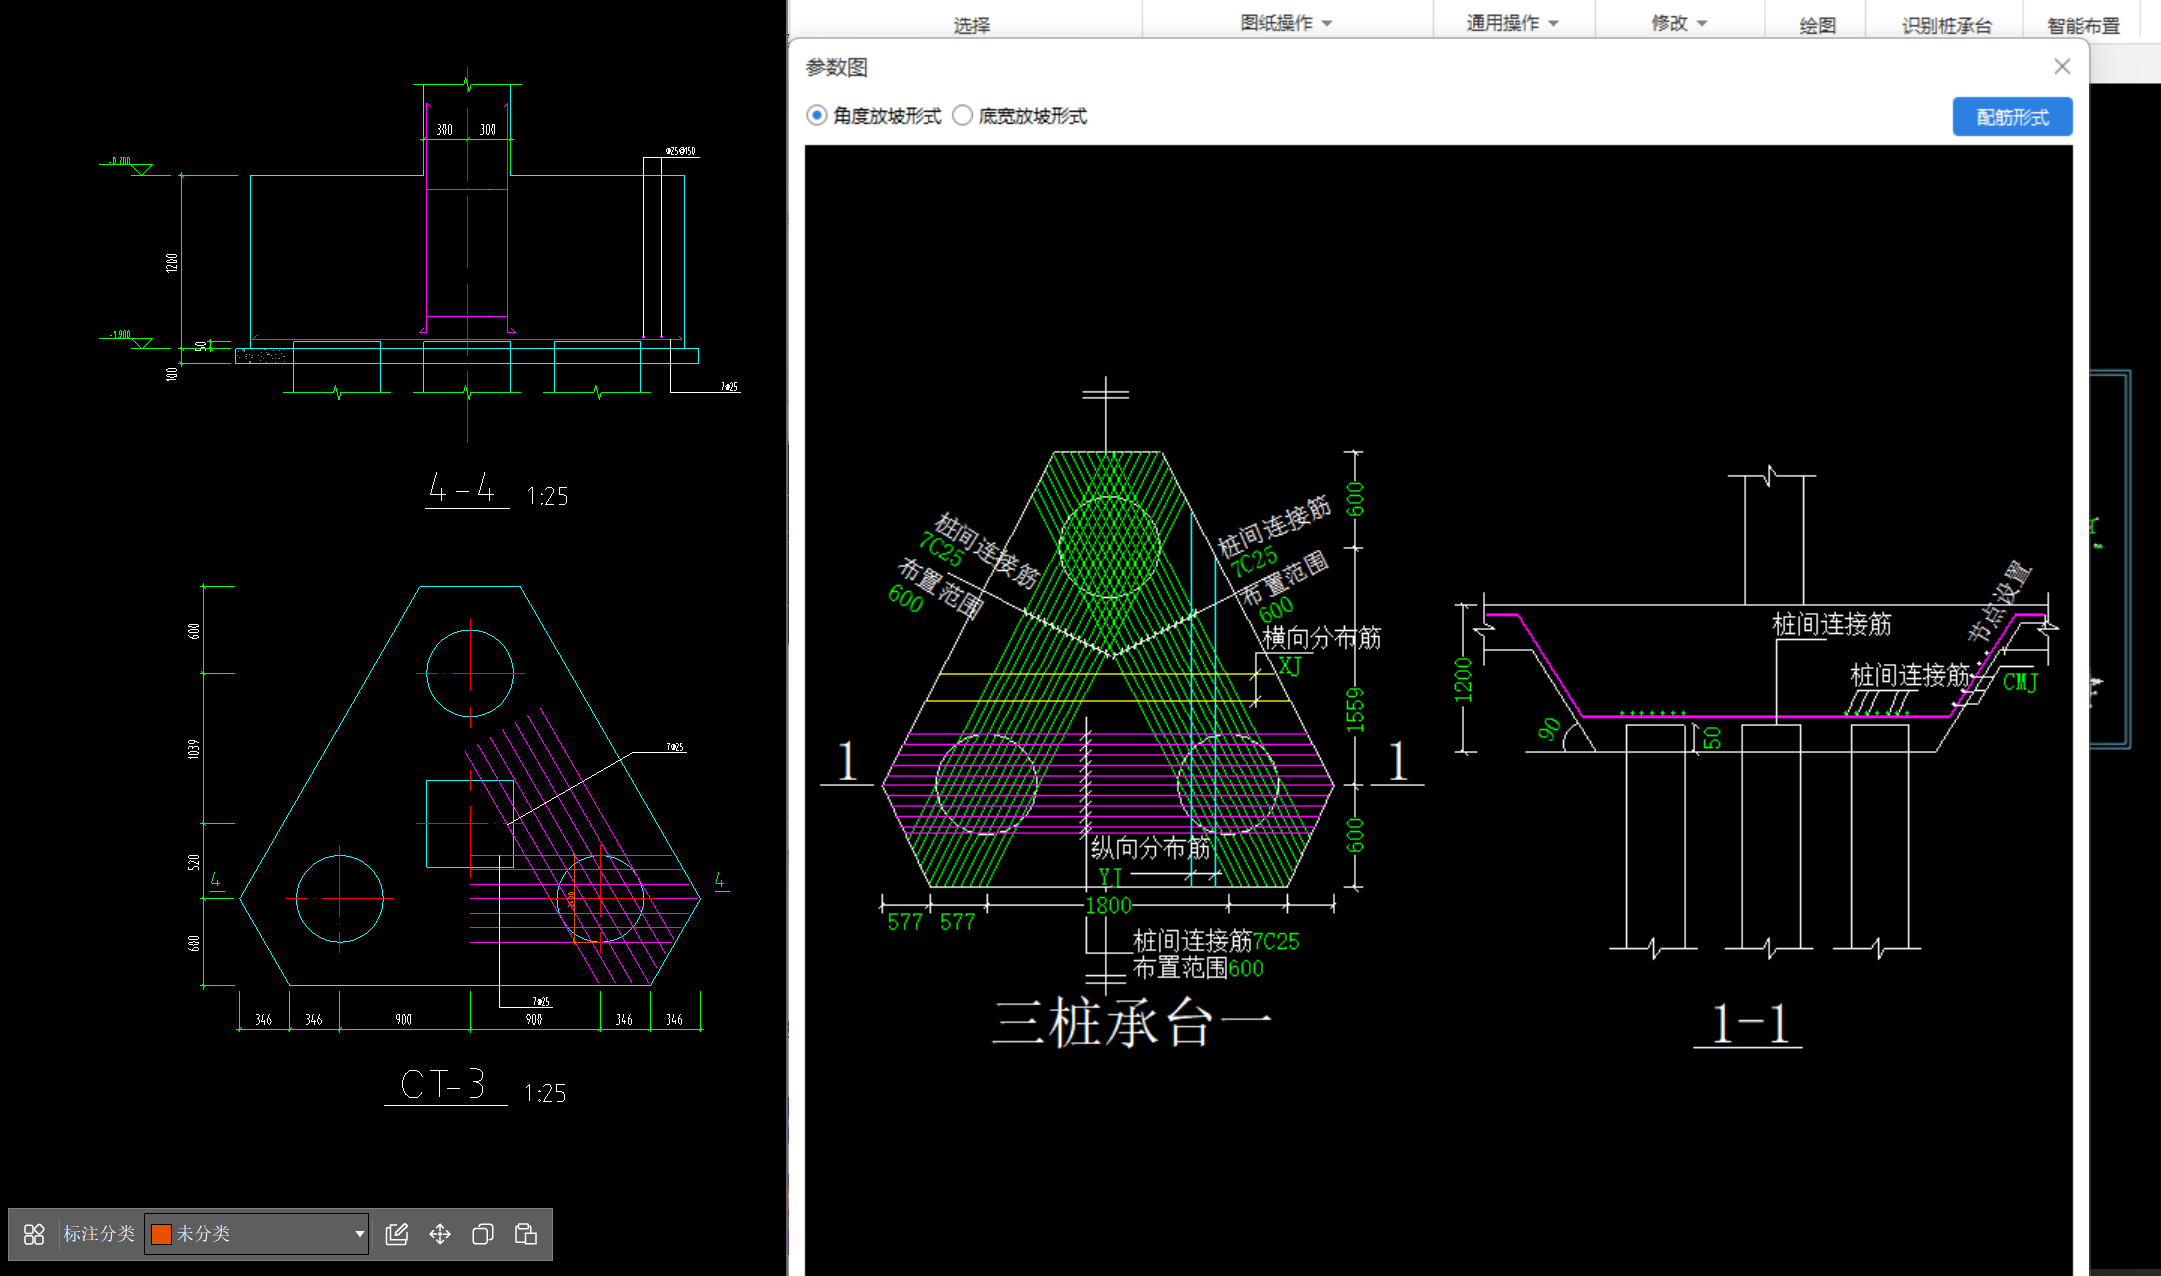The image size is (2161, 1276).
Task: Click the CT-3 drawing title in CAD view
Action: coord(443,1084)
